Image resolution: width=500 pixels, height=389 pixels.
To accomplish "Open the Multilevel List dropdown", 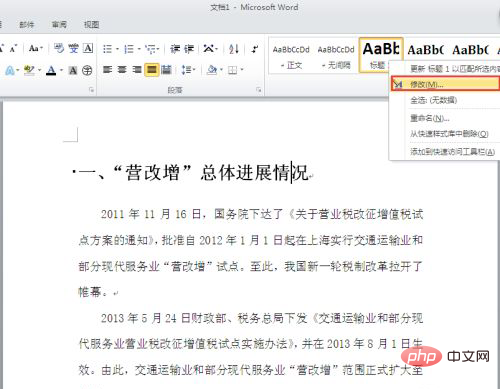I will 152,49.
